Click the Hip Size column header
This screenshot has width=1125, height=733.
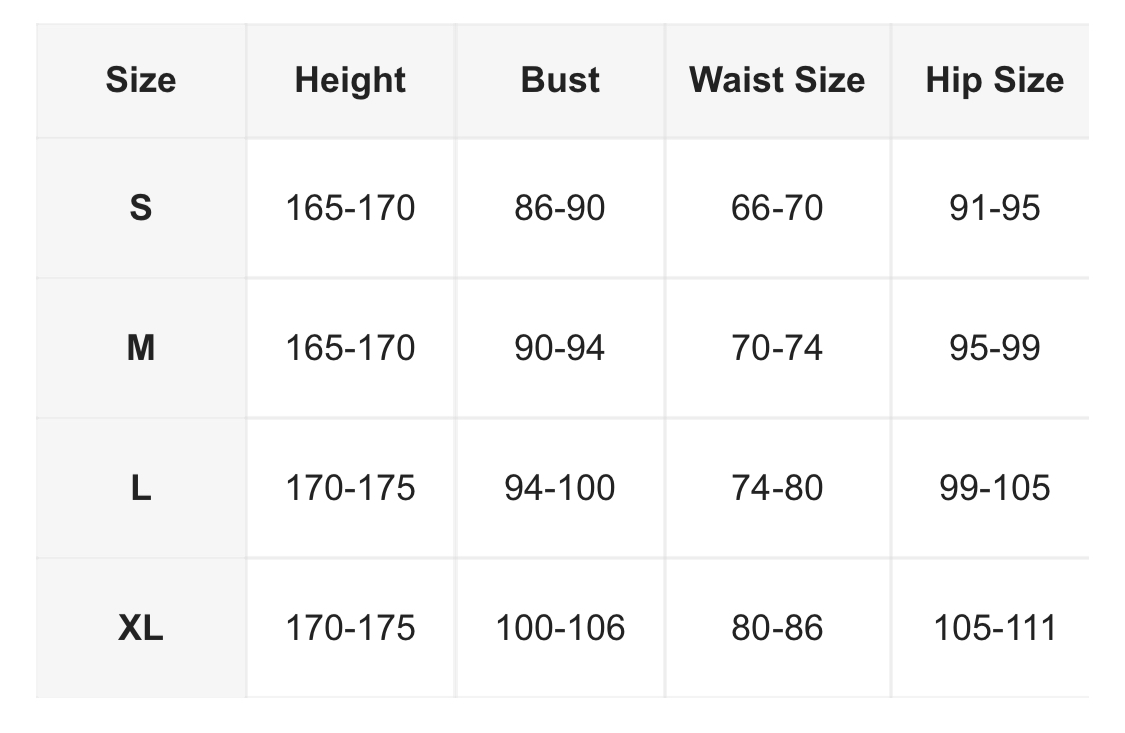(994, 80)
